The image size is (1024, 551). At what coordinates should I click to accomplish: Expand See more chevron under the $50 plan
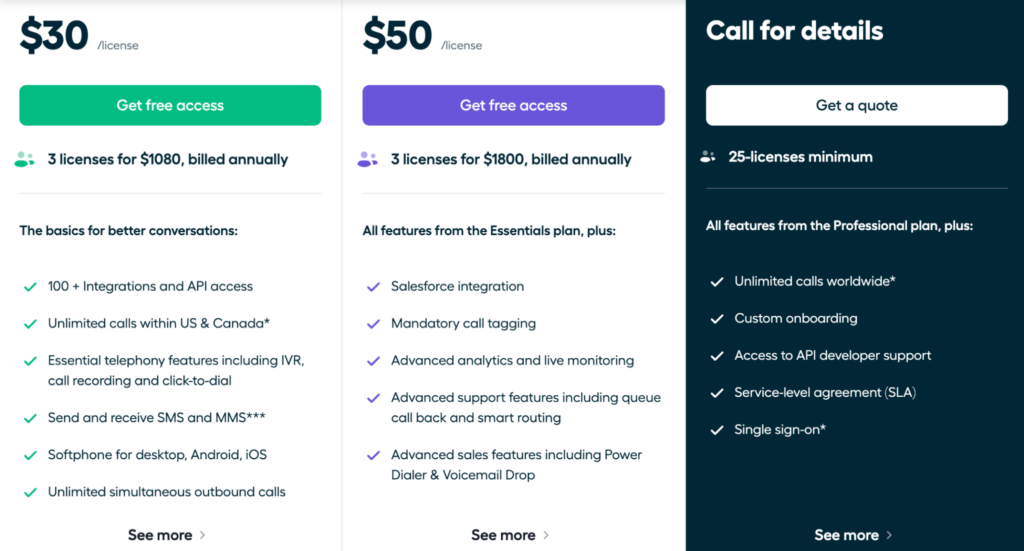(546, 535)
